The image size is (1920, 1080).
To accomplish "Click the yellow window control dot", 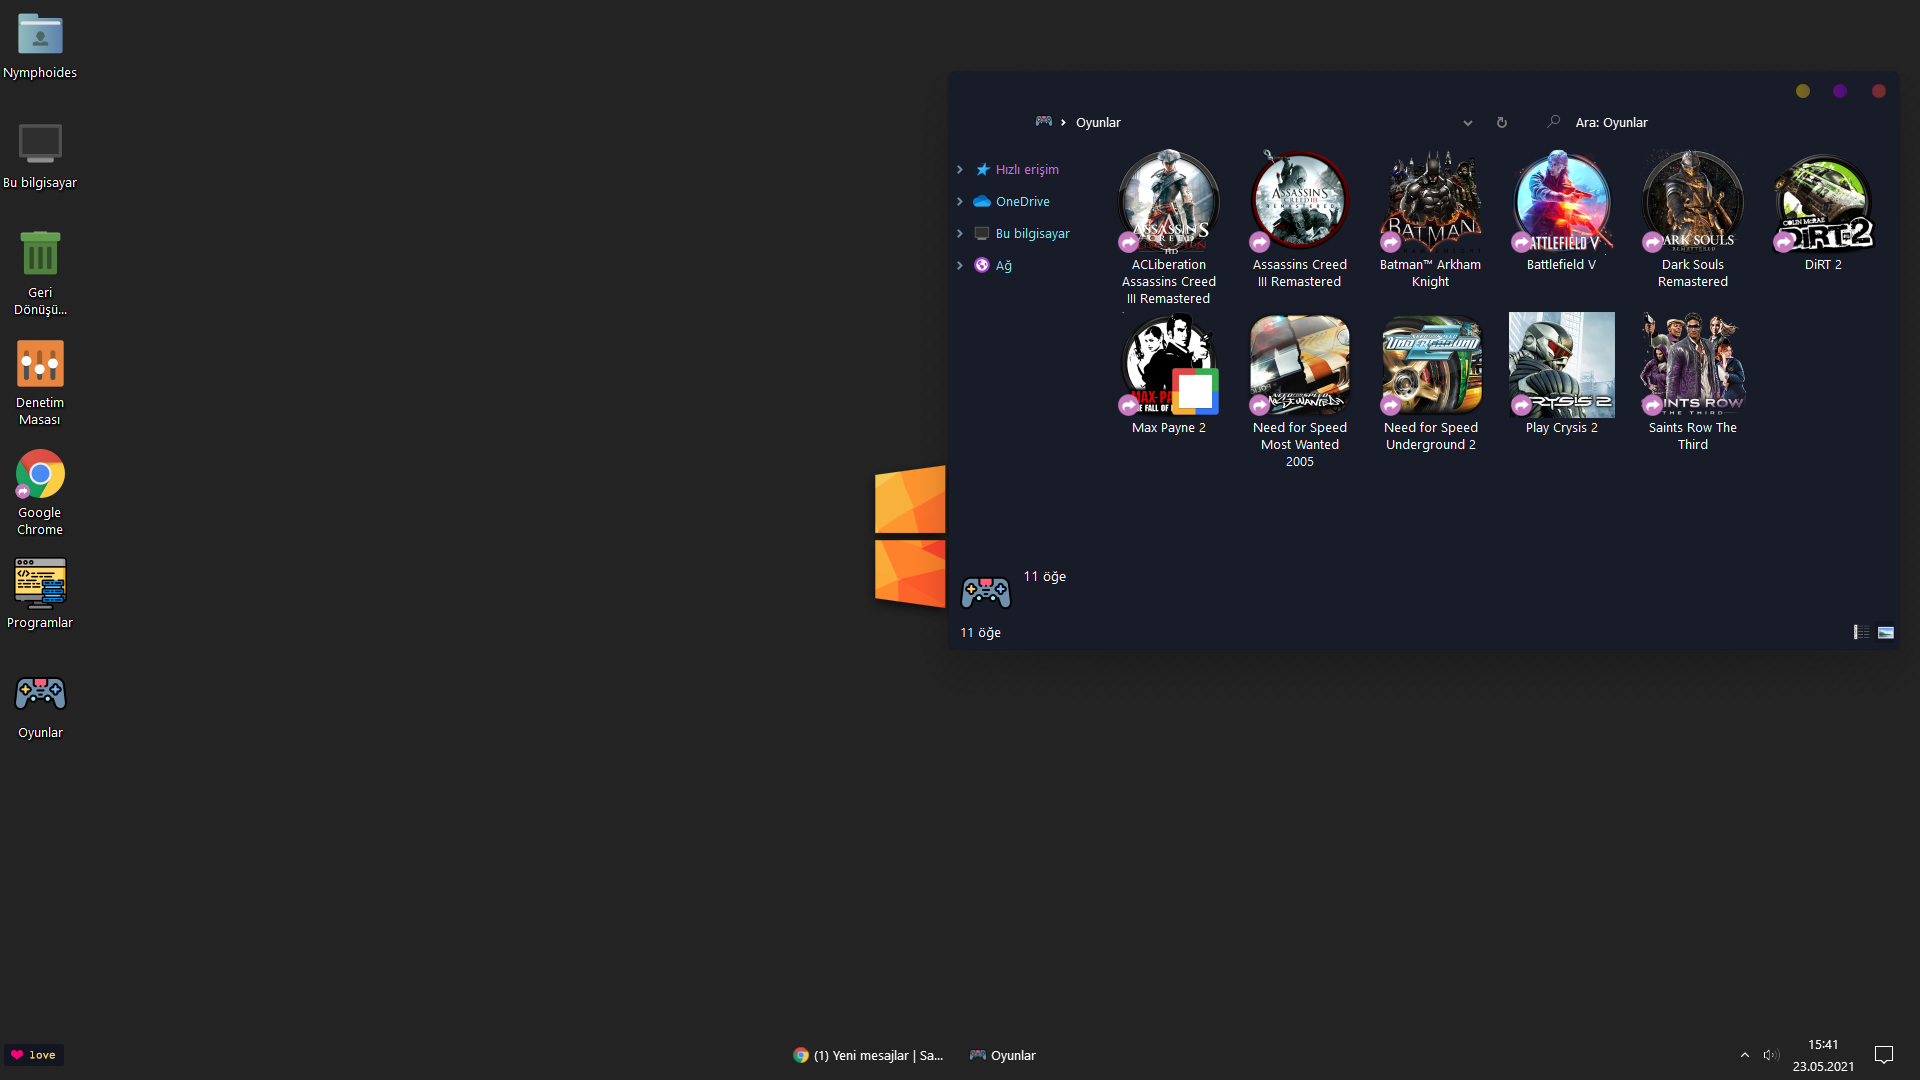I will pos(1802,91).
